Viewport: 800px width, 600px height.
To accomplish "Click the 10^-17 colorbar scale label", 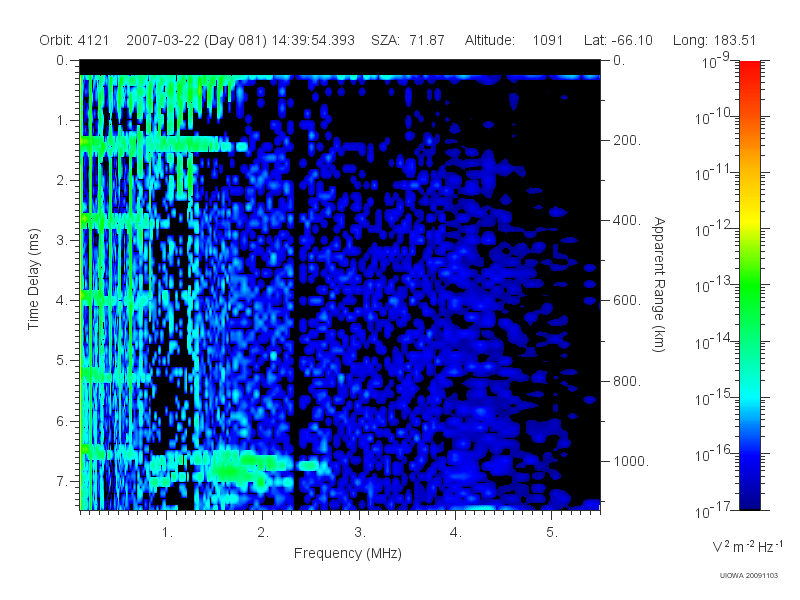I will click(x=715, y=510).
